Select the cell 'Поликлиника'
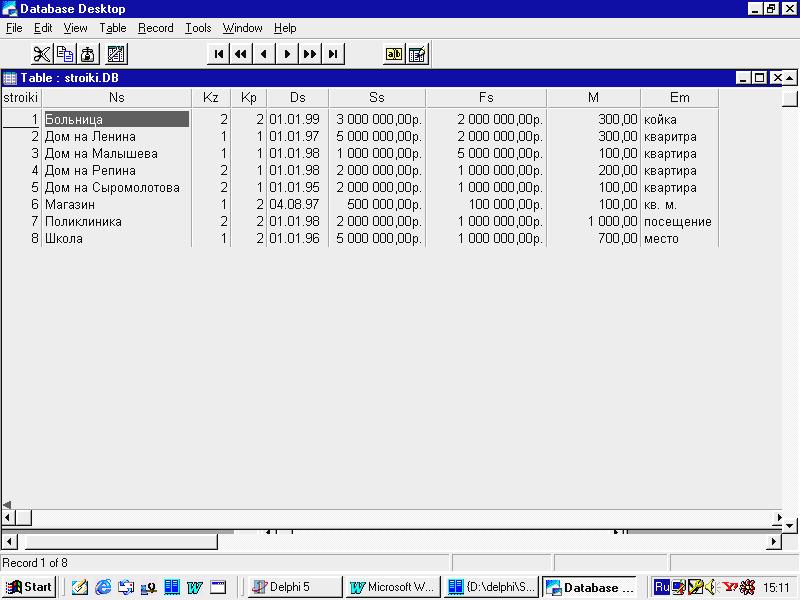Screen dimensions: 800x600 (x=116, y=221)
